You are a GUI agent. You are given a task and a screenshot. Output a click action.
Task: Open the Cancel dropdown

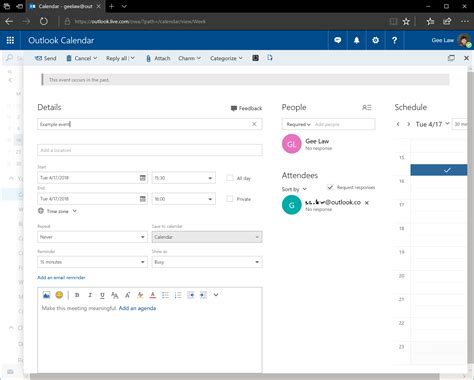pos(82,58)
